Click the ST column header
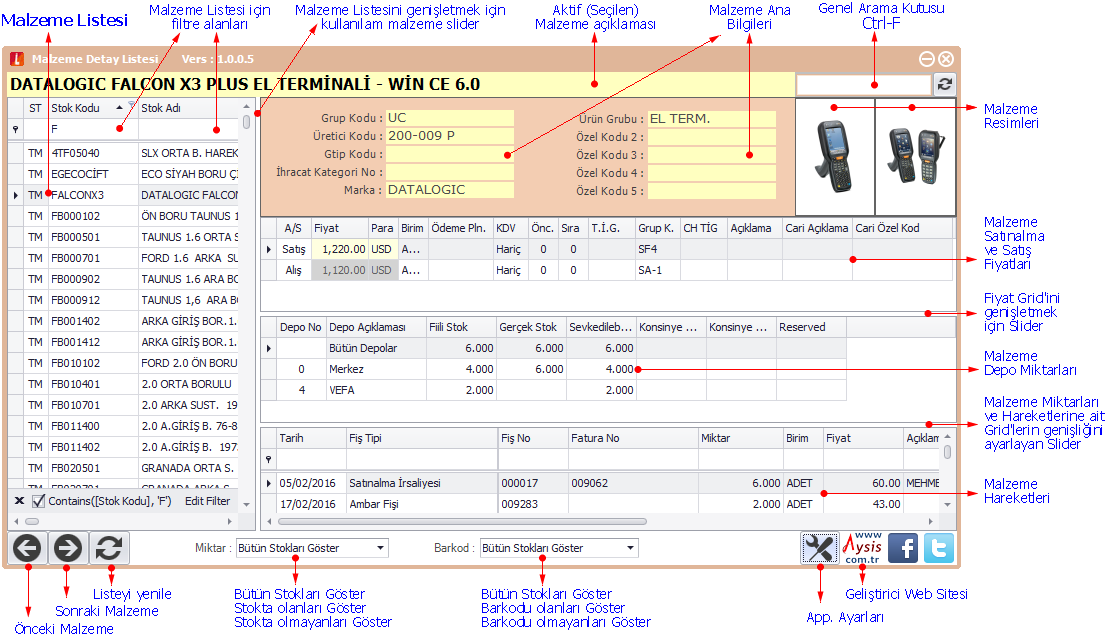1107x636 pixels. 35,108
